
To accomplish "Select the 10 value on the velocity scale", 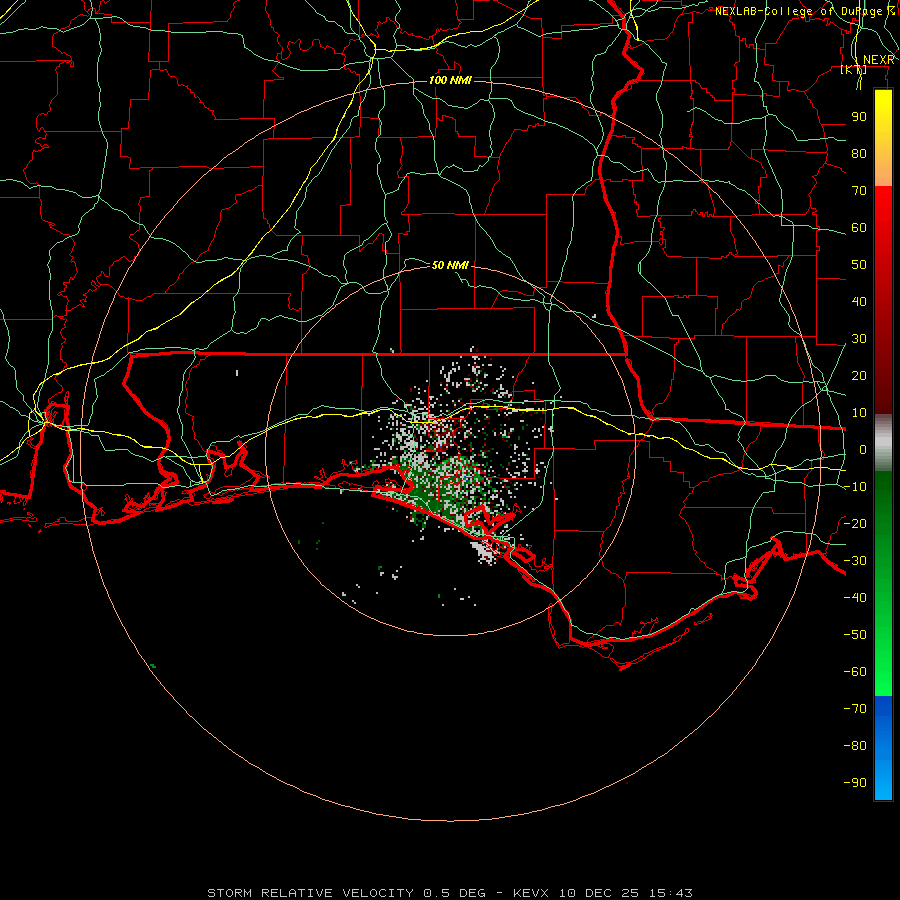I will [859, 413].
